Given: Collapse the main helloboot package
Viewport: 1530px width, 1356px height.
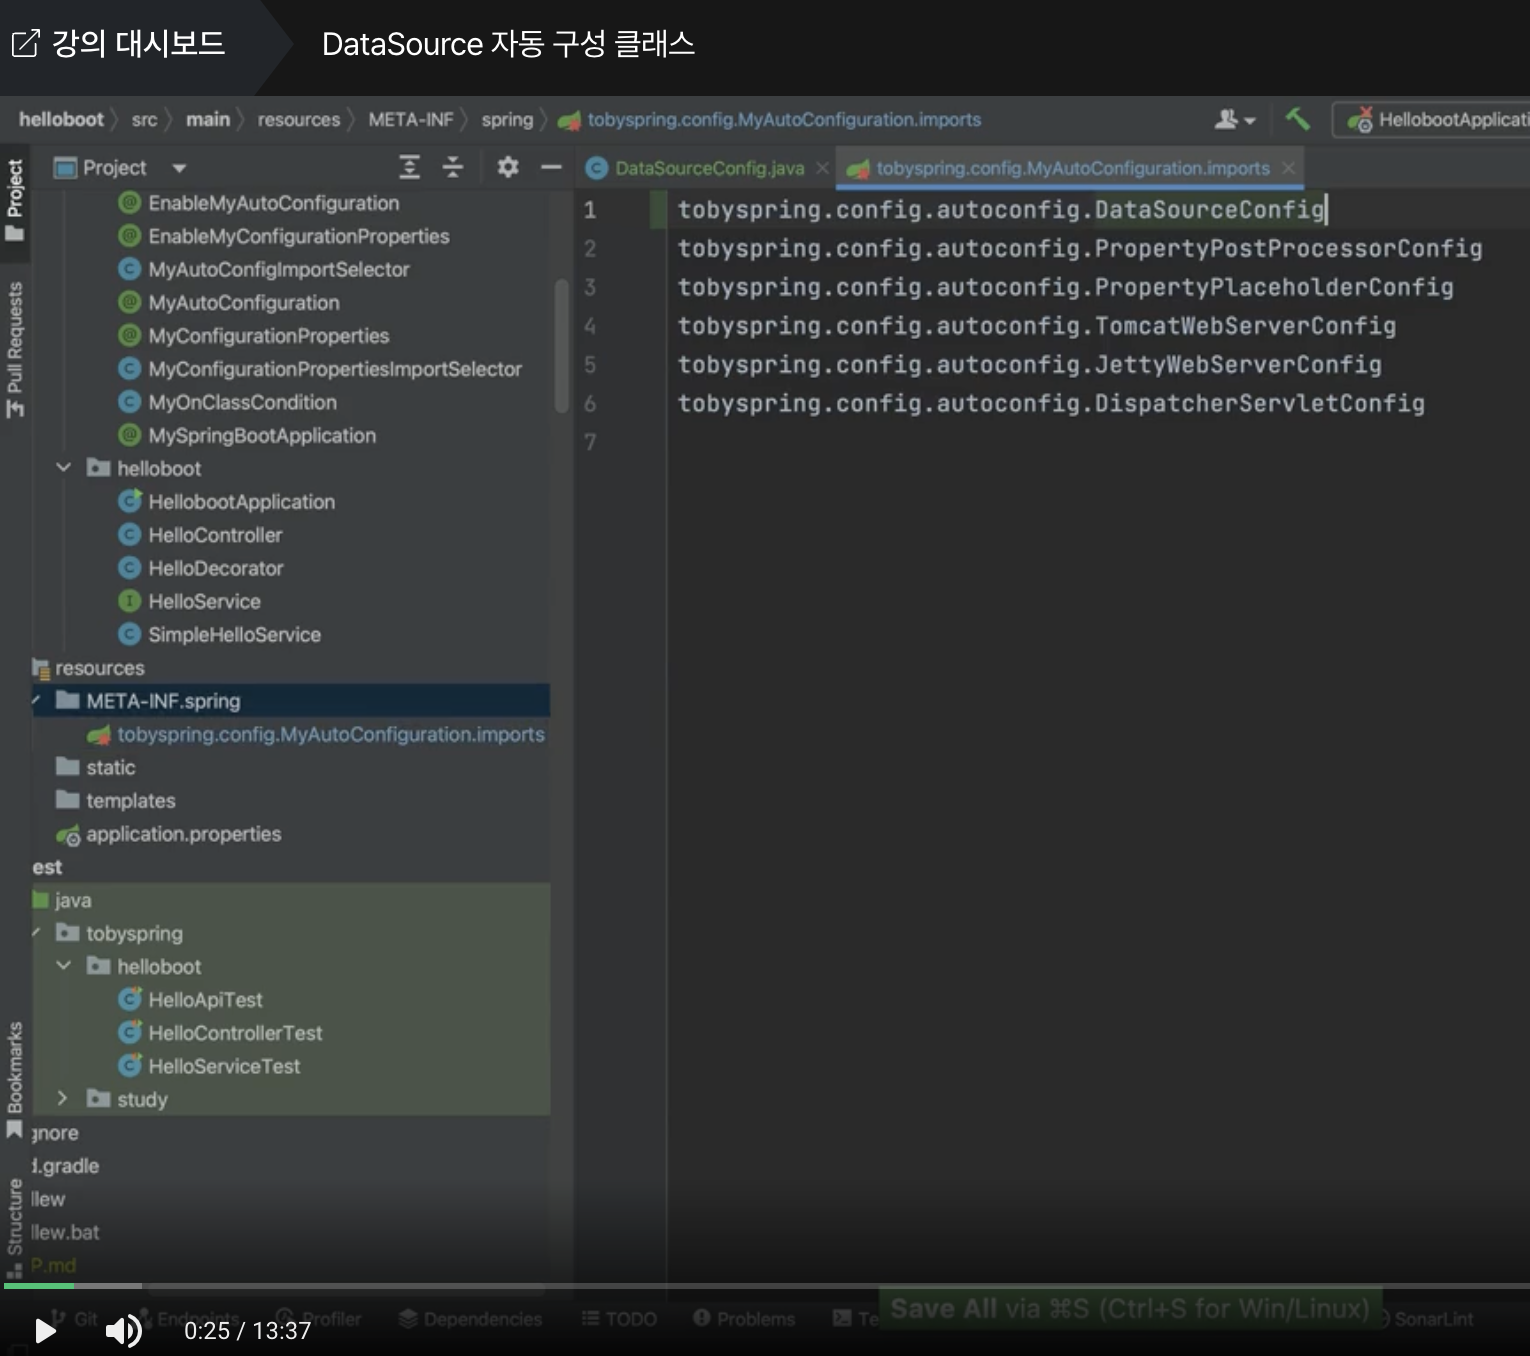Looking at the screenshot, I should [x=64, y=467].
